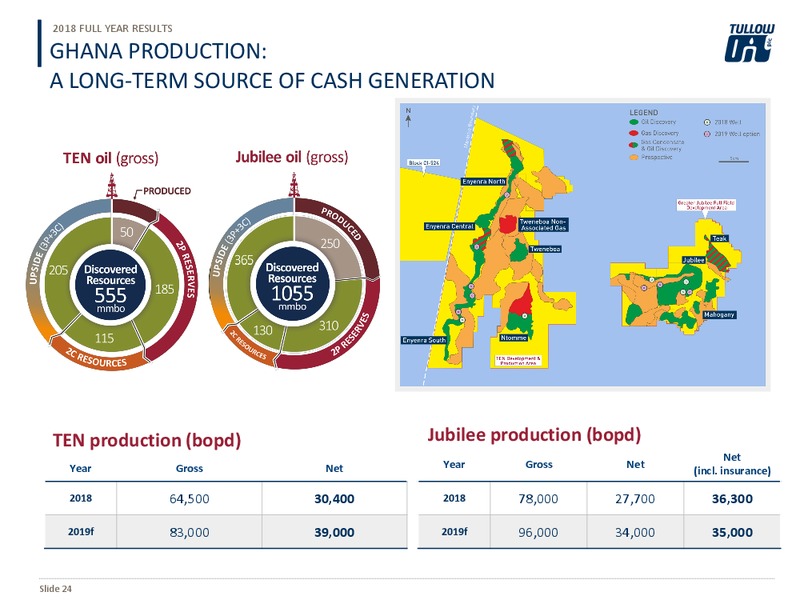
Task: Click the oil rig icon above Jubilee chart
Action: point(293,185)
